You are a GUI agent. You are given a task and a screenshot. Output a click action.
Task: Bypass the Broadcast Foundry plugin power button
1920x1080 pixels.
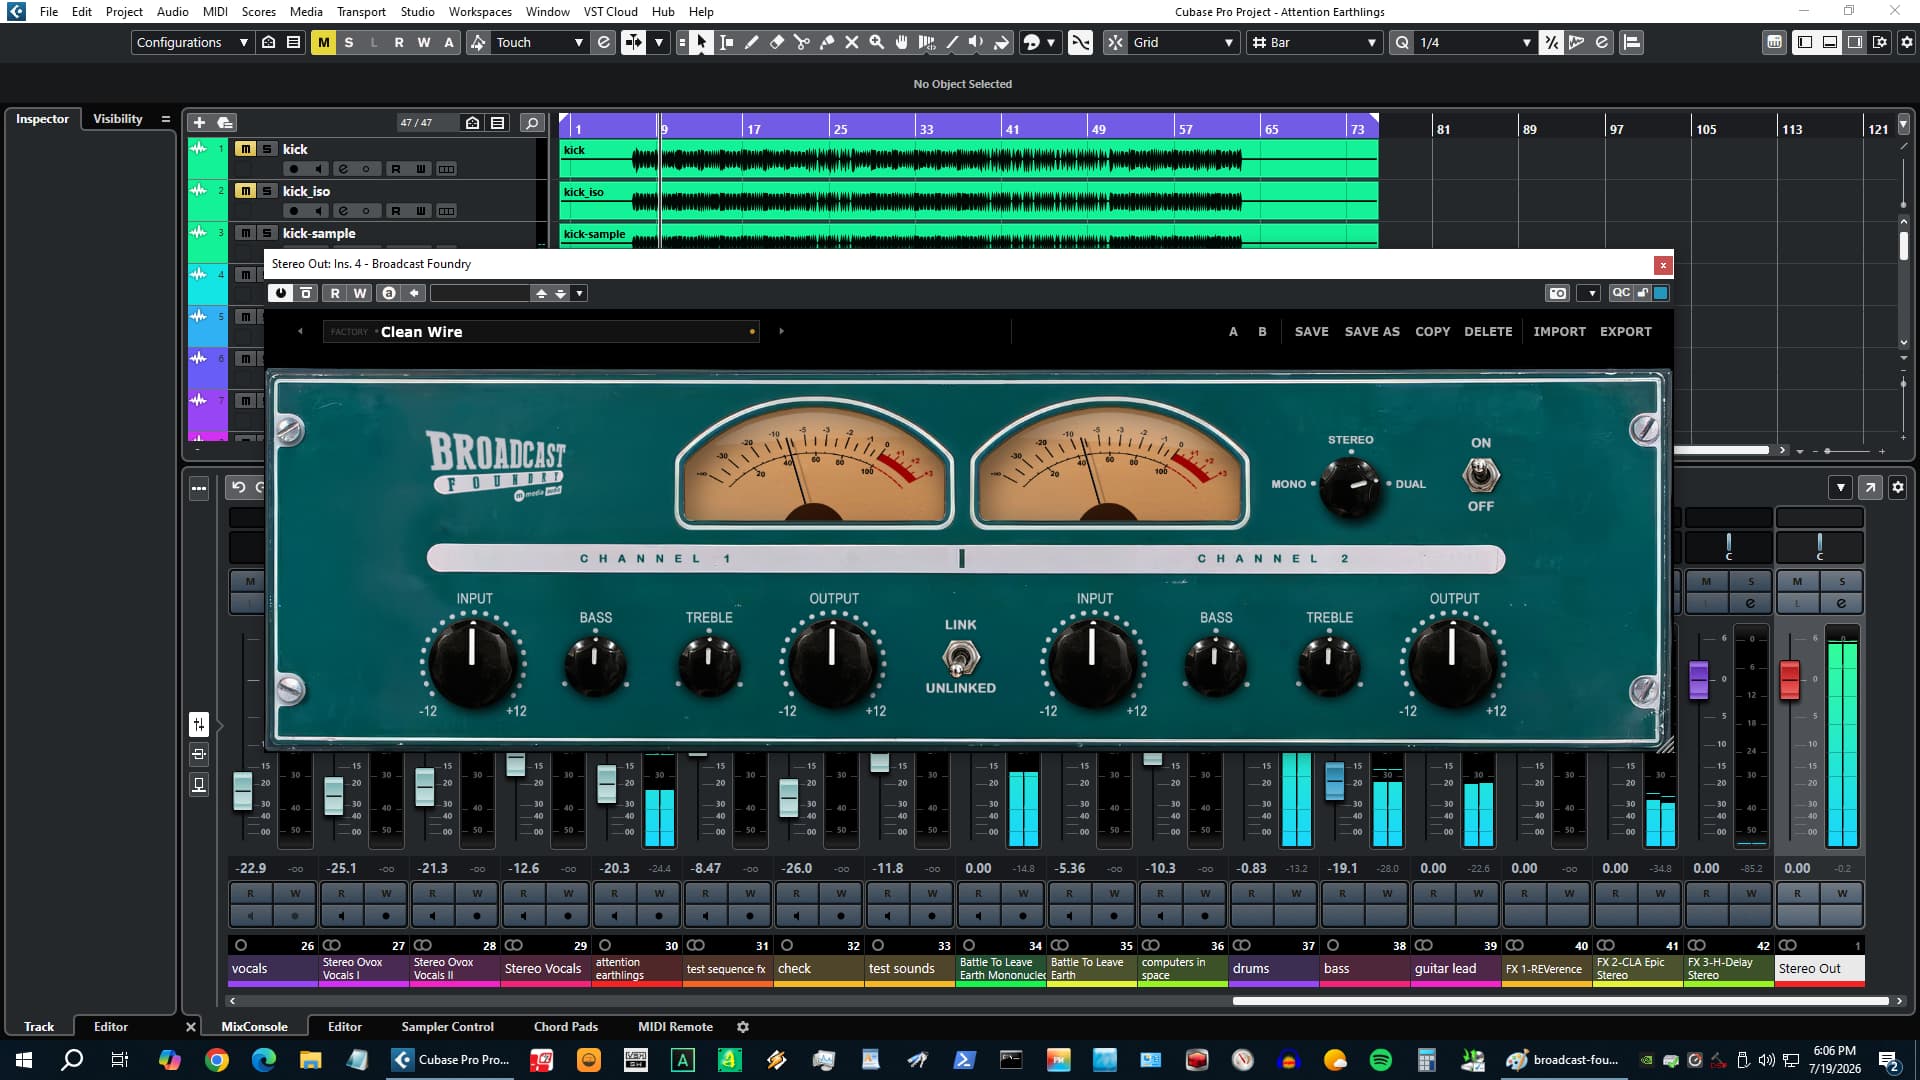[x=280, y=293]
